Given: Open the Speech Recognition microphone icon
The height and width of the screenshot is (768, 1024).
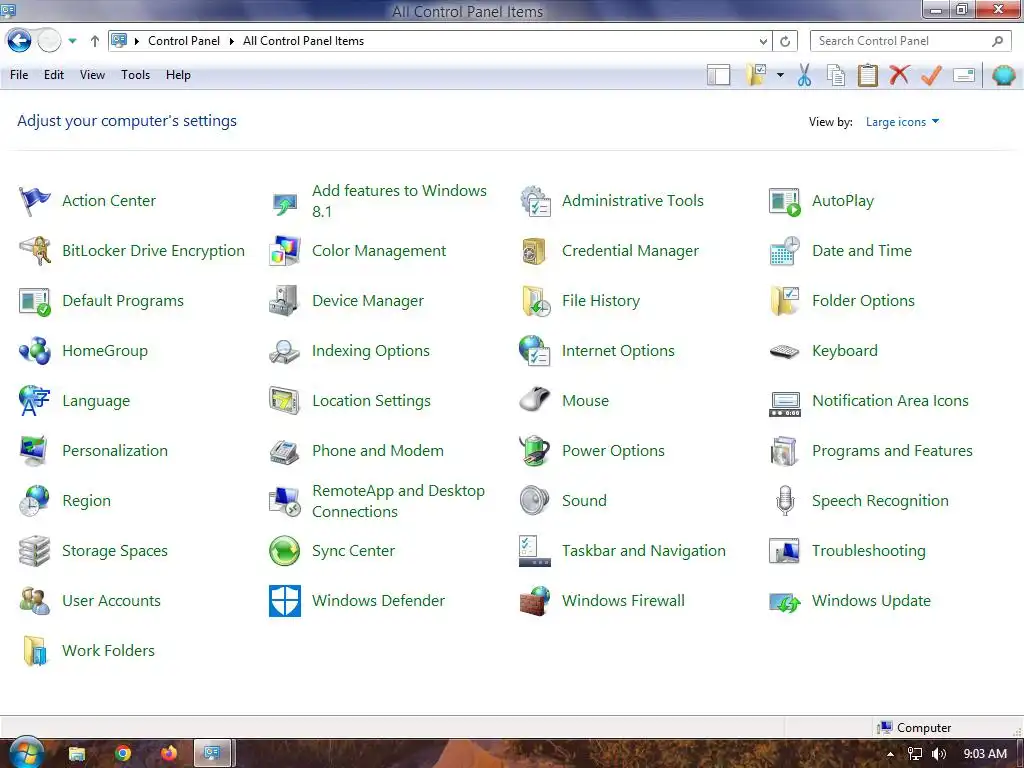Looking at the screenshot, I should (x=785, y=501).
